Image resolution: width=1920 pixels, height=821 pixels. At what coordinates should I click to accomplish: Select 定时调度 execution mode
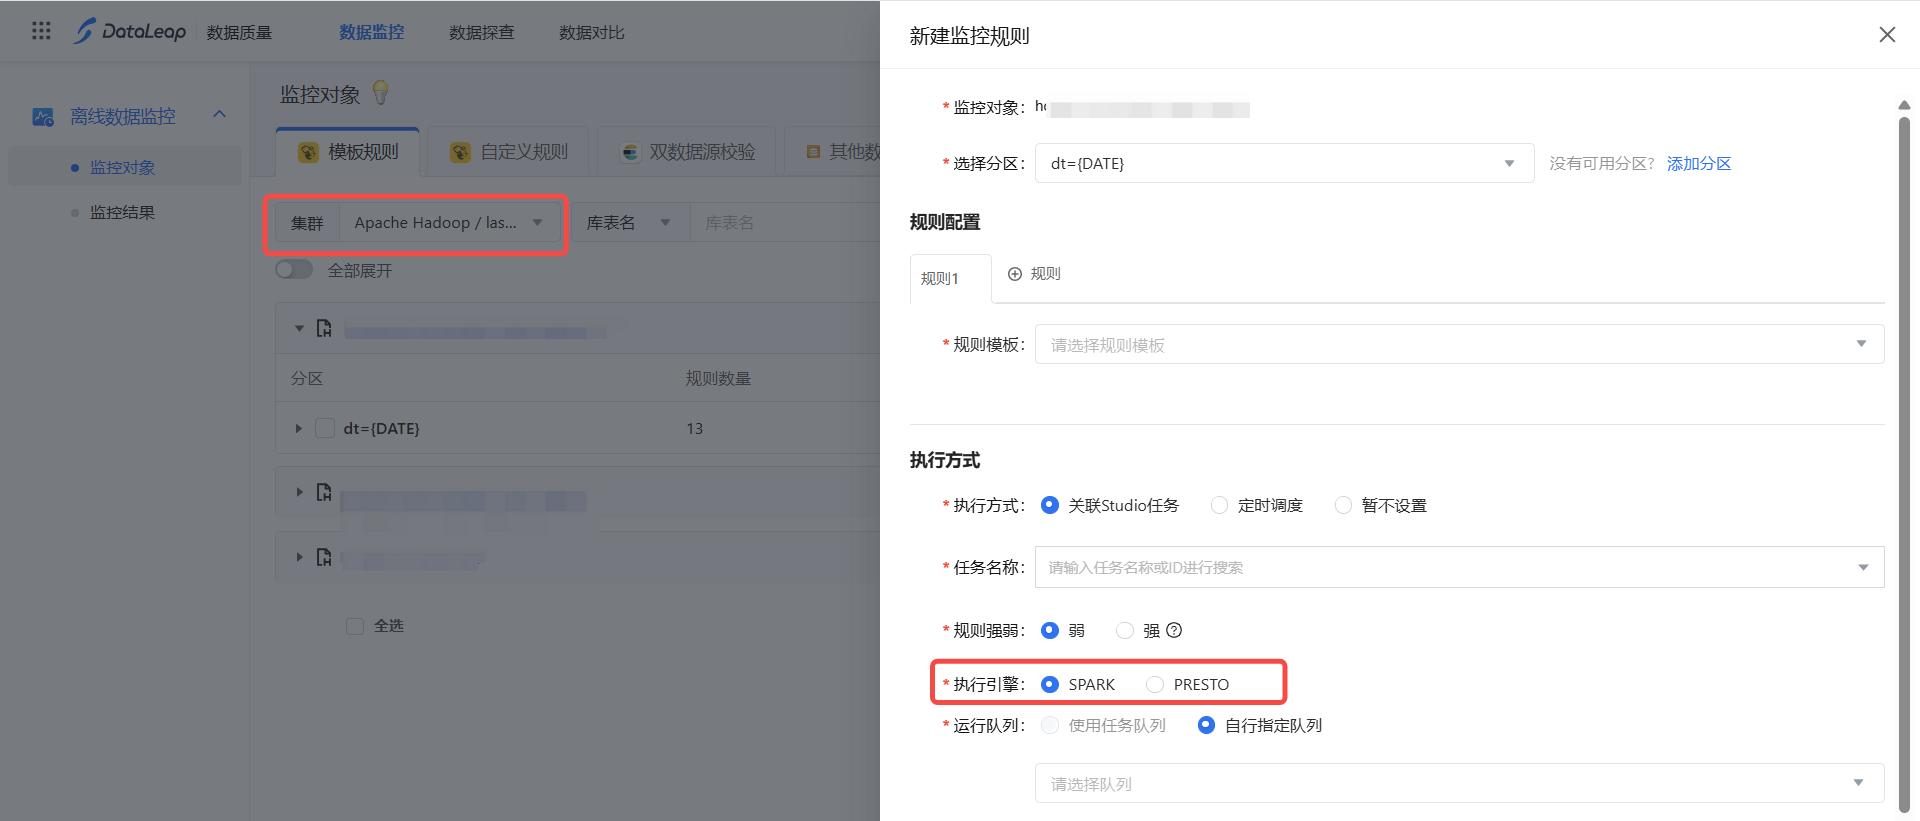click(1220, 506)
